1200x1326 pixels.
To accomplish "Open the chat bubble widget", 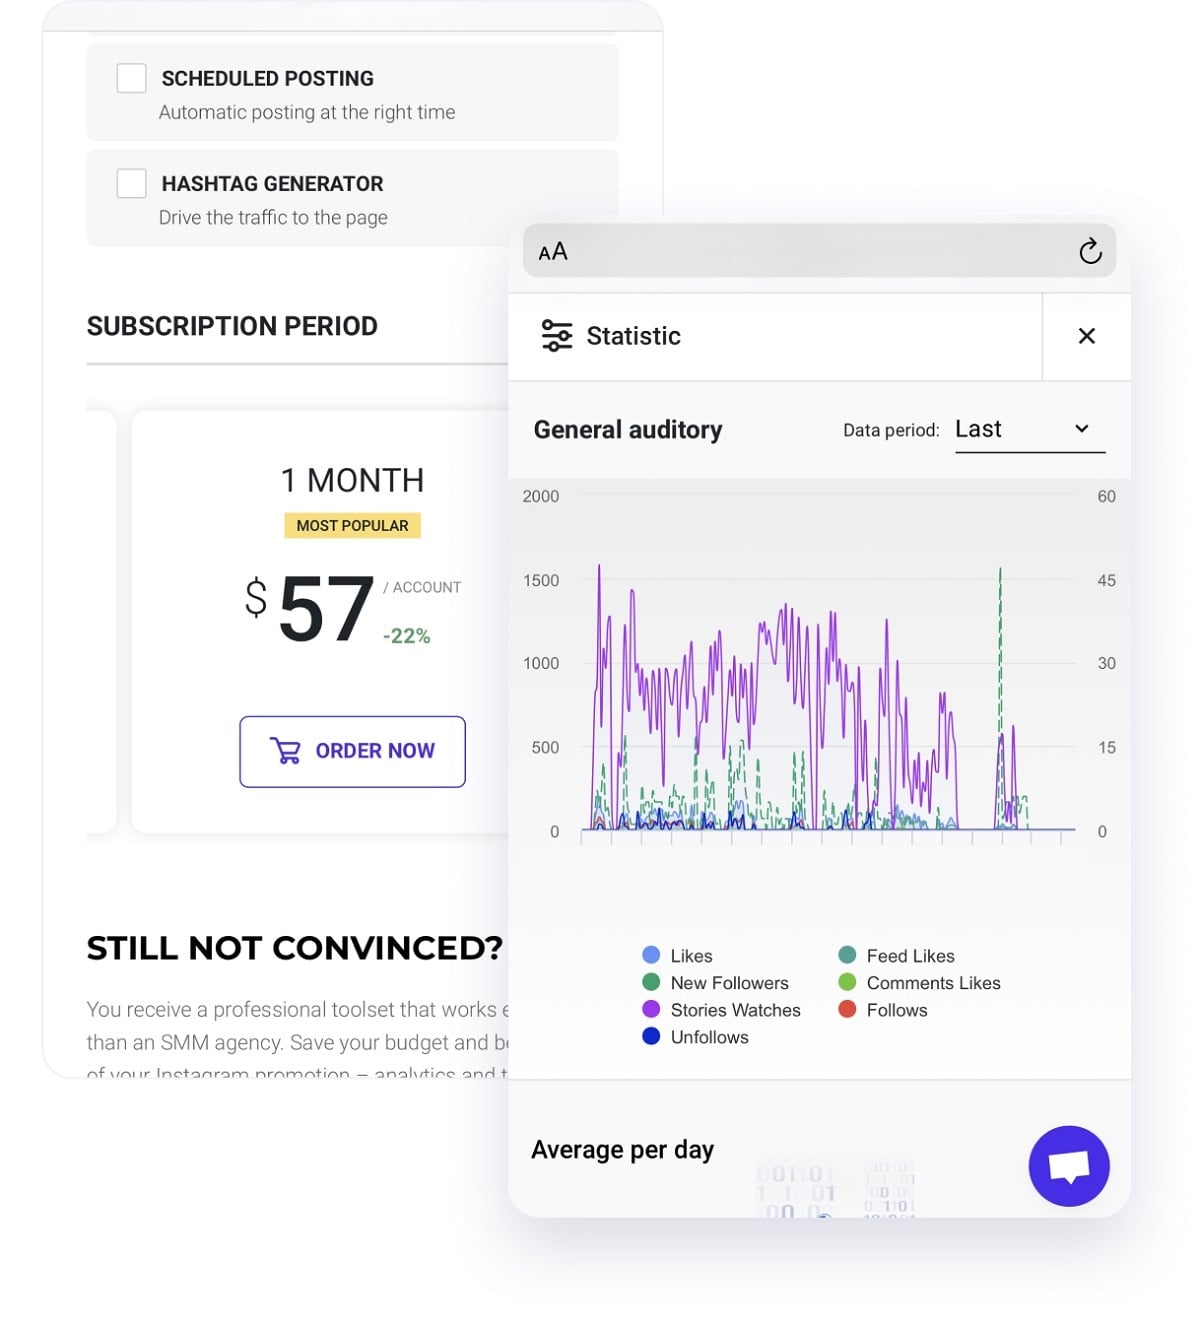I will coord(1068,1166).
